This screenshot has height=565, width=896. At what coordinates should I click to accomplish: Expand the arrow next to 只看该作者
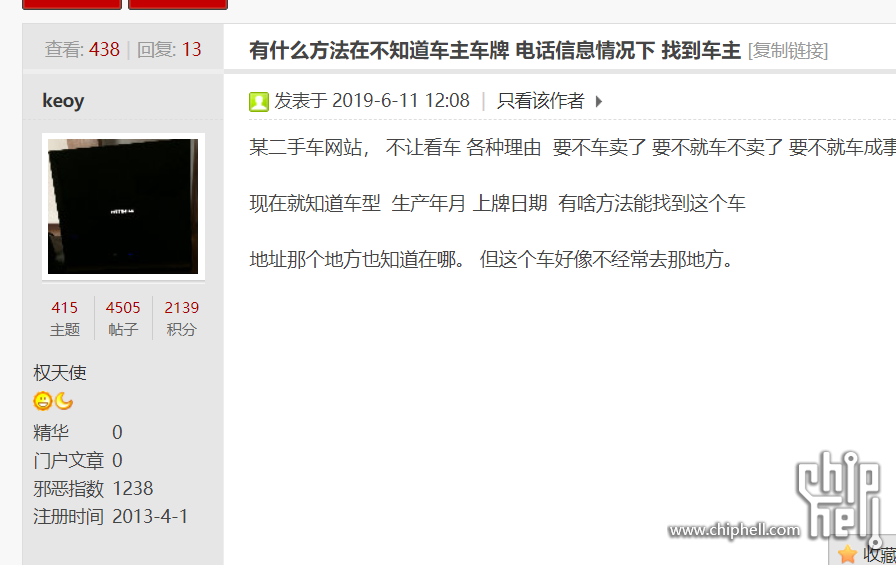[598, 102]
